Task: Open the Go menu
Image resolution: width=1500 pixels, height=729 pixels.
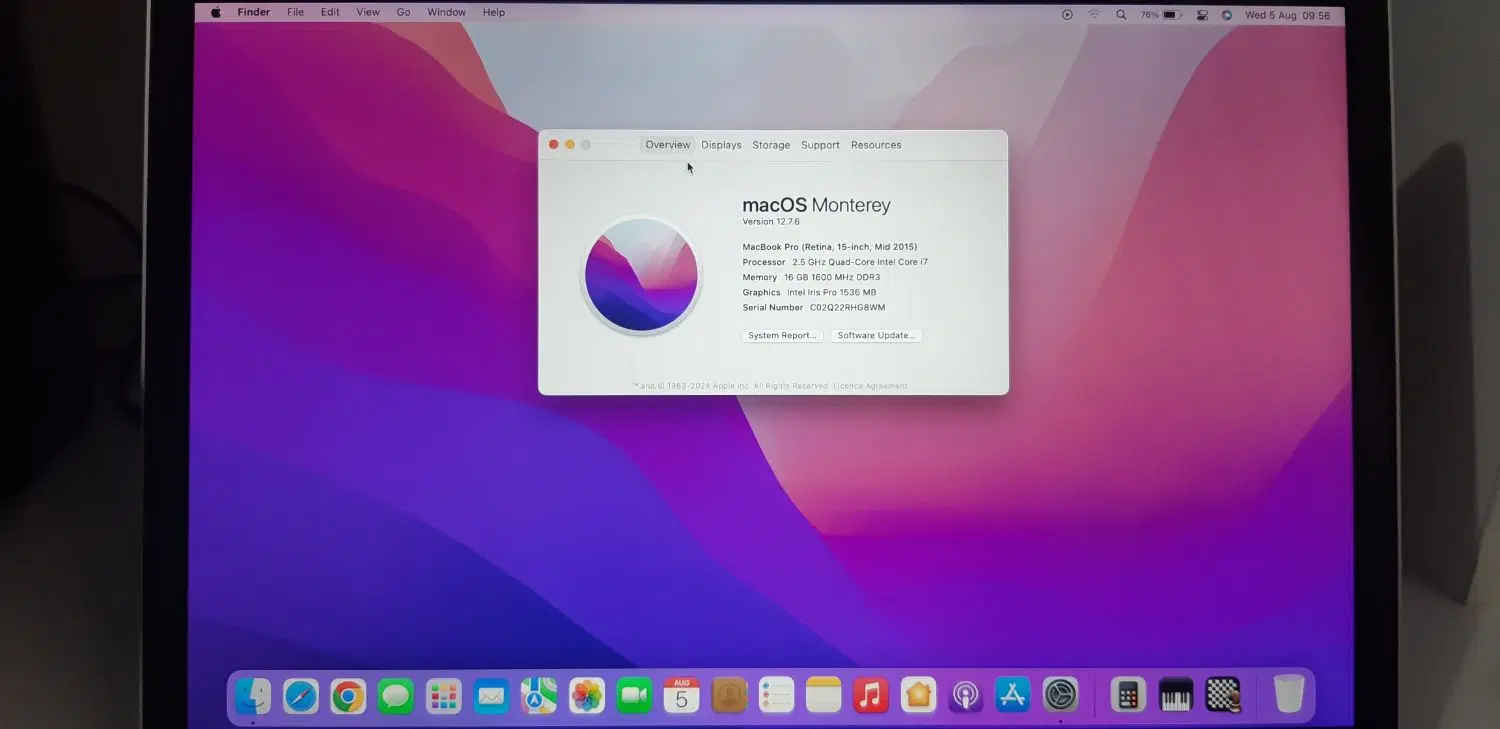Action: pos(404,13)
